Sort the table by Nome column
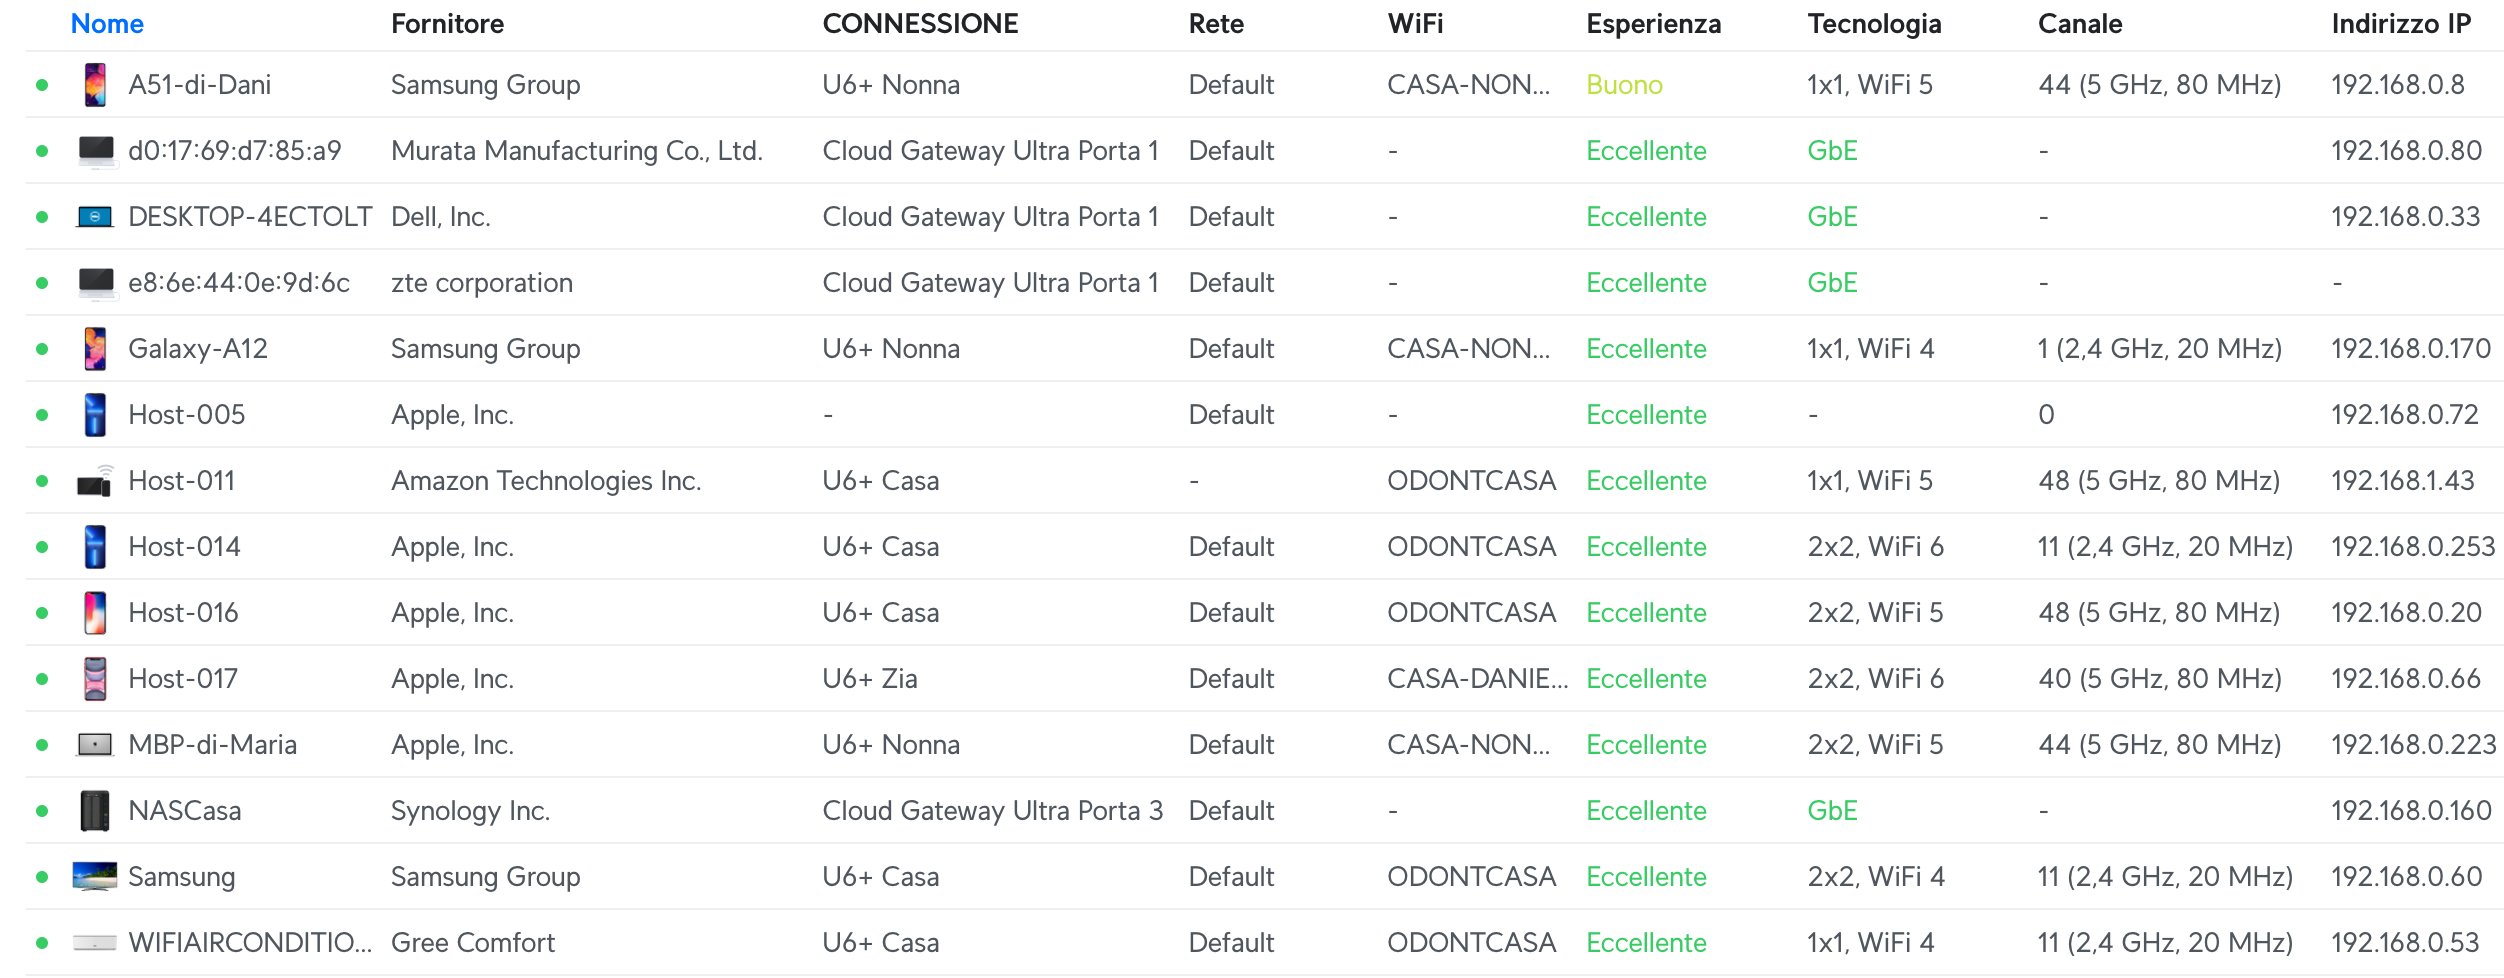2504x978 pixels. pos(107,24)
